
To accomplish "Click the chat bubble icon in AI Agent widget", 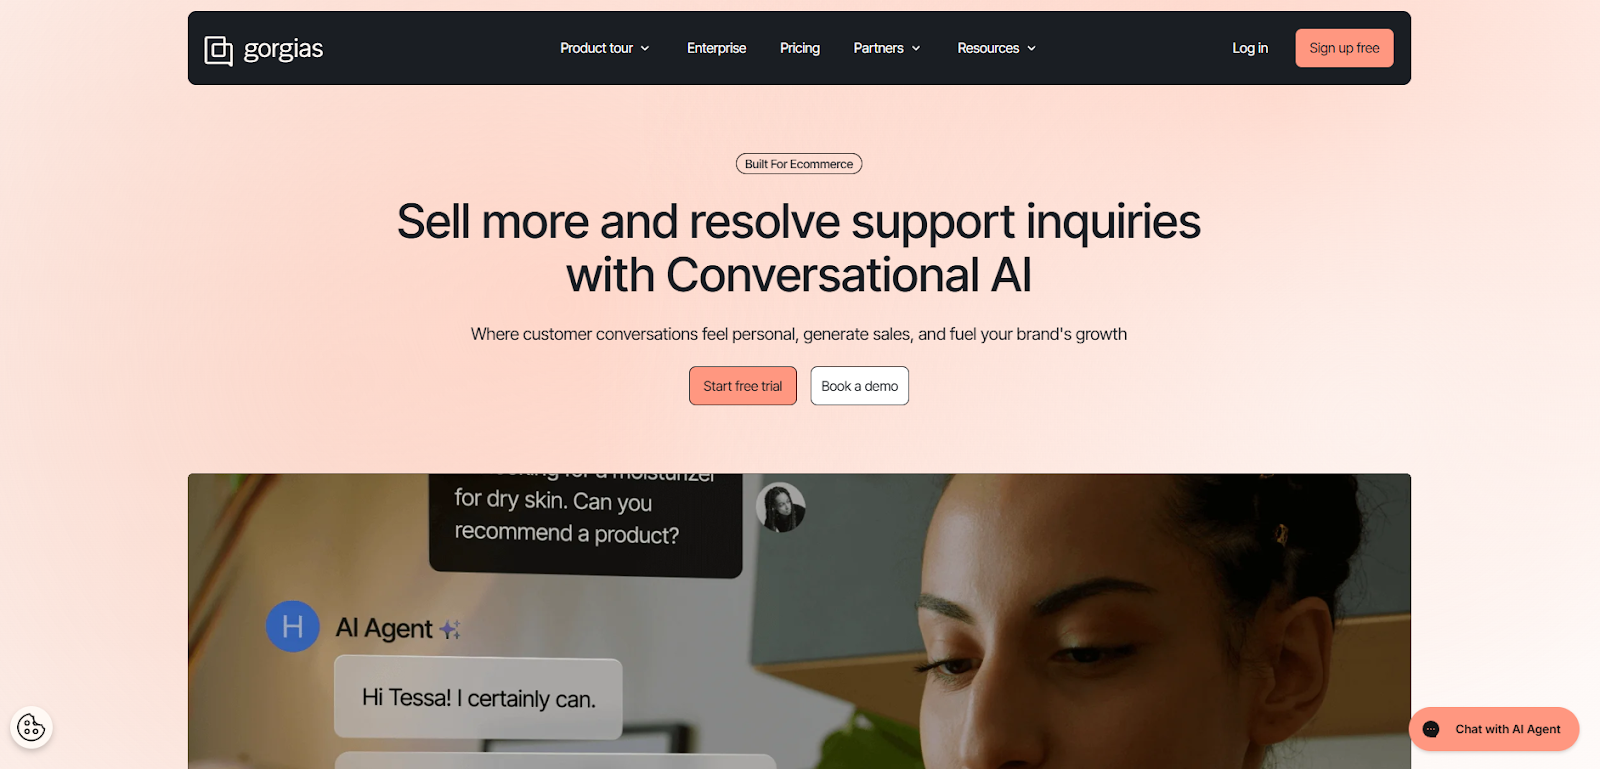I will [1431, 729].
